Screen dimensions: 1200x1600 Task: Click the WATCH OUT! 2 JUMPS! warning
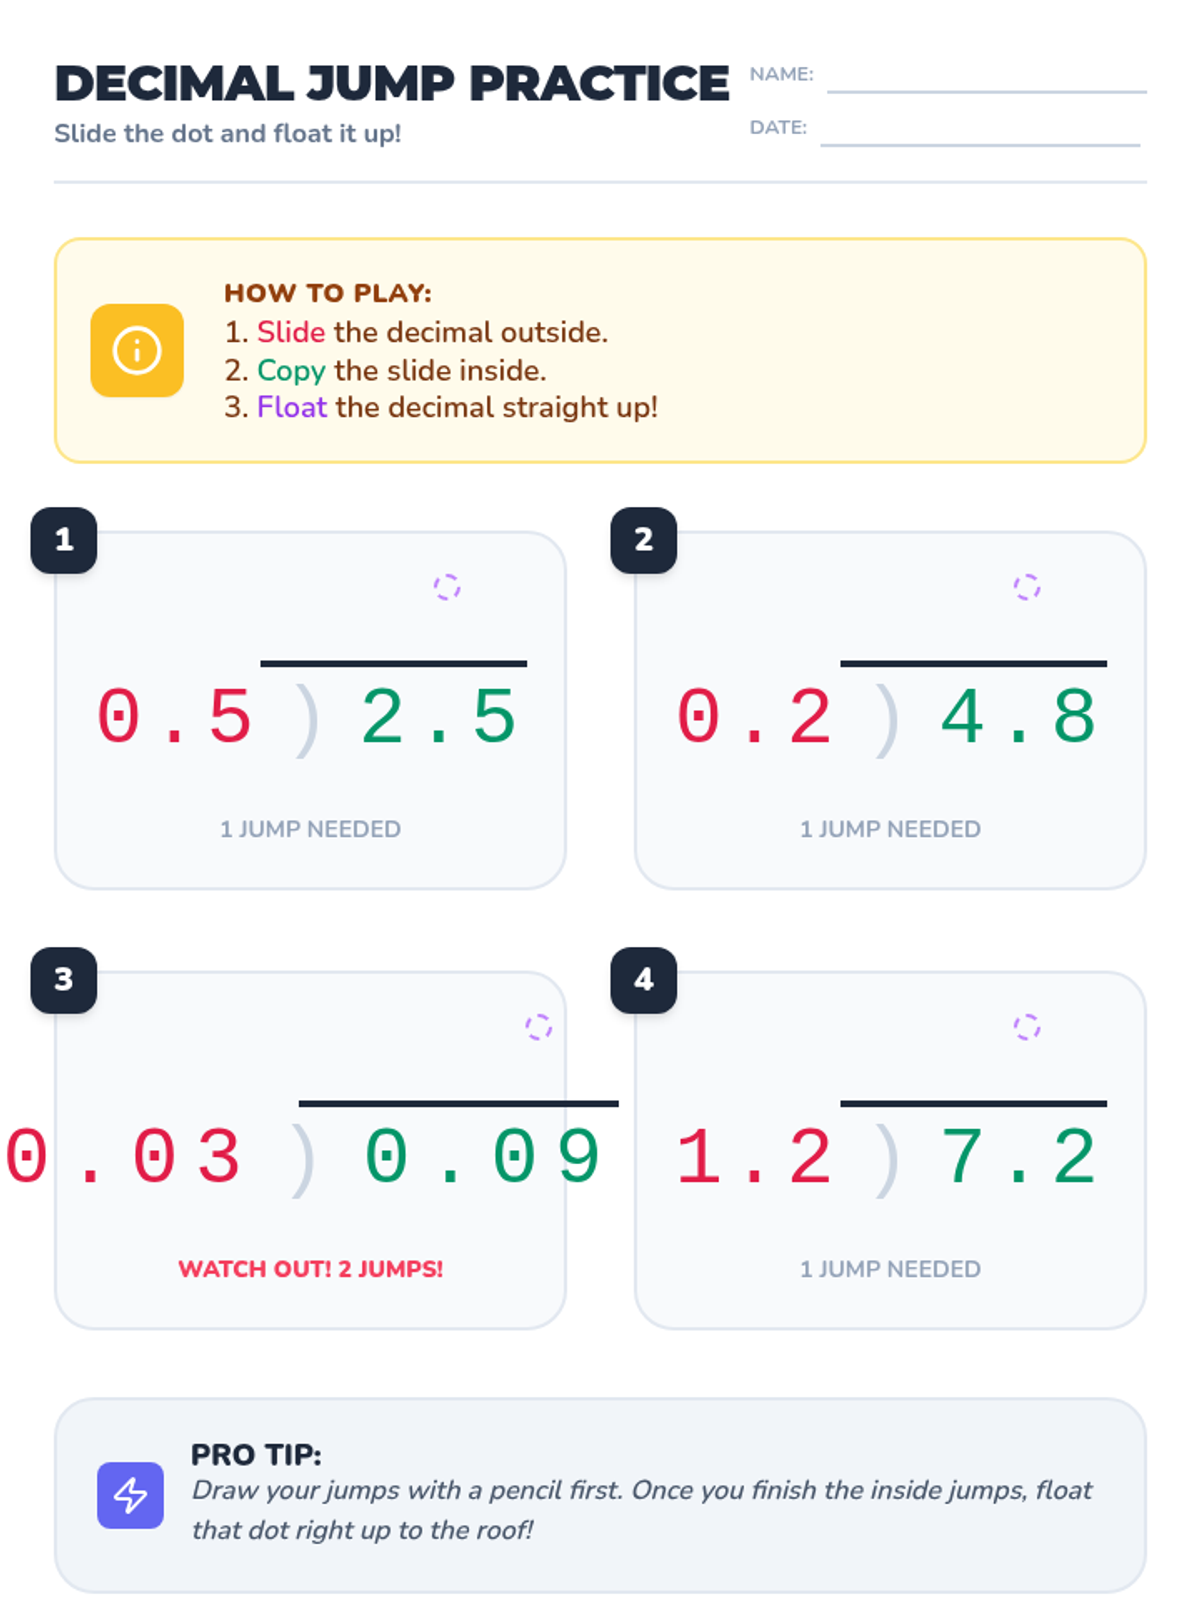point(310,1269)
